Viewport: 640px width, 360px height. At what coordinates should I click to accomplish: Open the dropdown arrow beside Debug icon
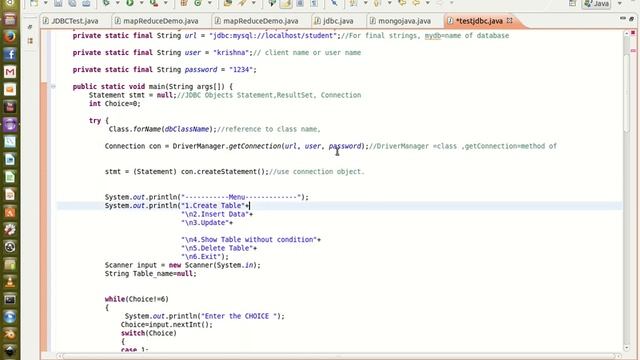pos(118,3)
